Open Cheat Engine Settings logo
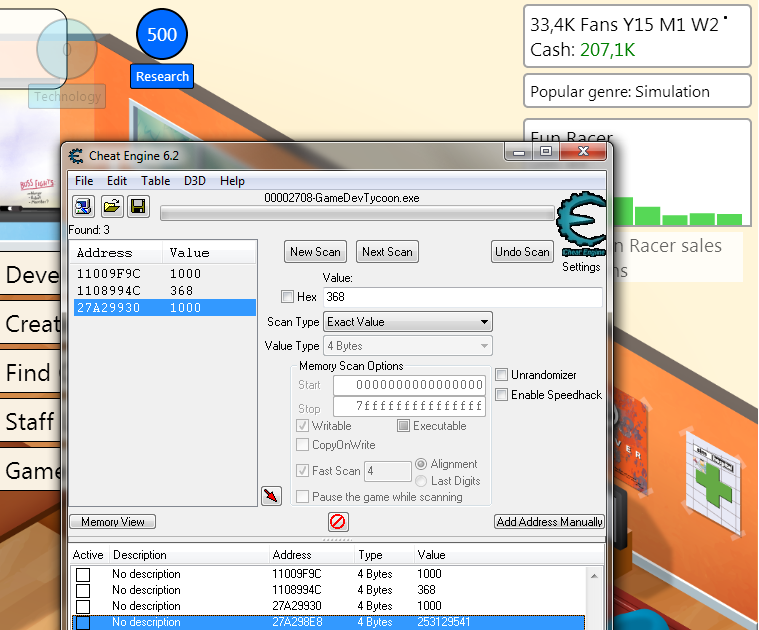The image size is (759, 630). point(581,225)
